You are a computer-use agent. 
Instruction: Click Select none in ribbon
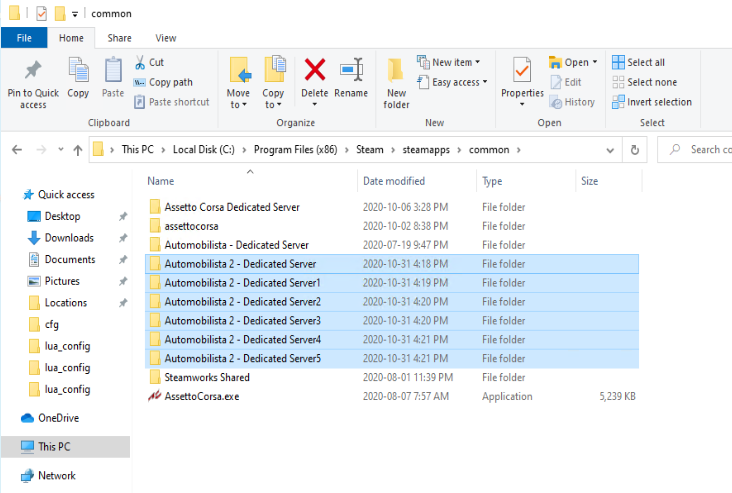(x=644, y=82)
